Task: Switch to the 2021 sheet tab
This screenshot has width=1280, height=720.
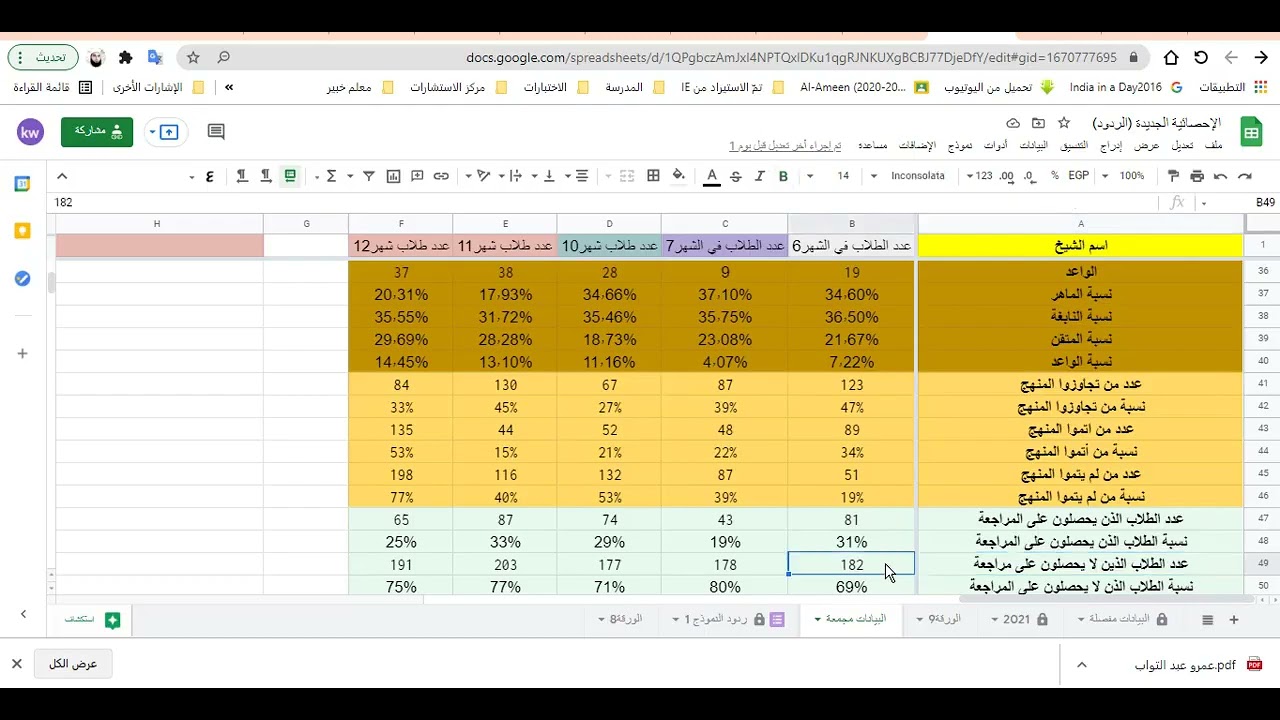Action: 1022,619
